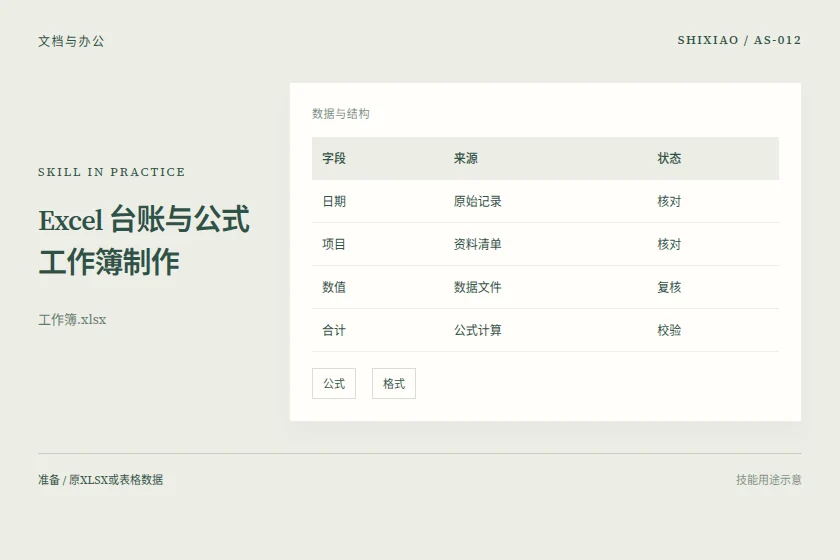
Task: Click the 工作簿.xlsx file name
Action: tap(72, 320)
